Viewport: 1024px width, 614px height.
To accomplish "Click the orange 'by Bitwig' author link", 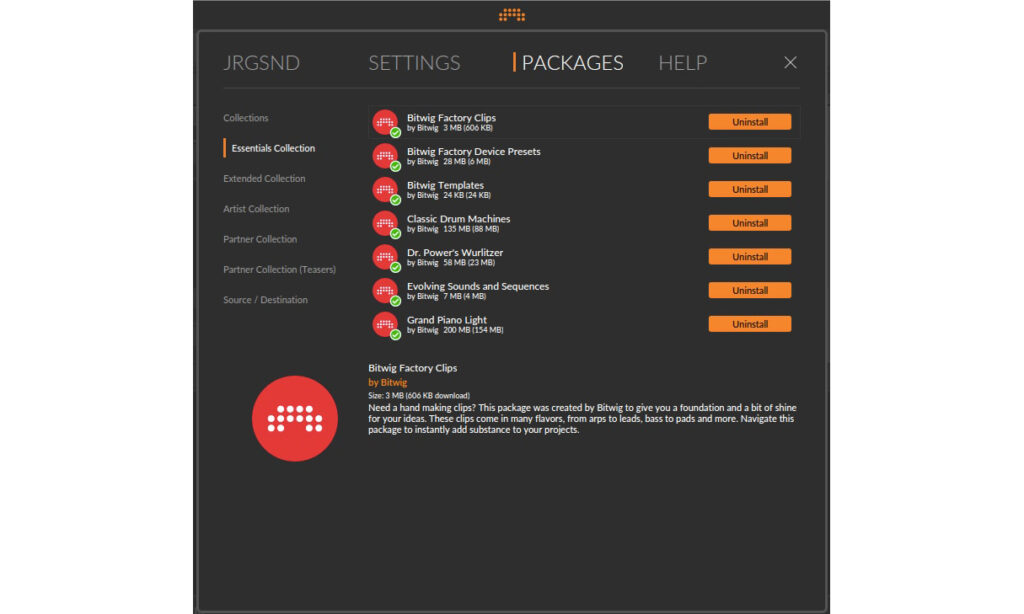I will pyautogui.click(x=387, y=383).
